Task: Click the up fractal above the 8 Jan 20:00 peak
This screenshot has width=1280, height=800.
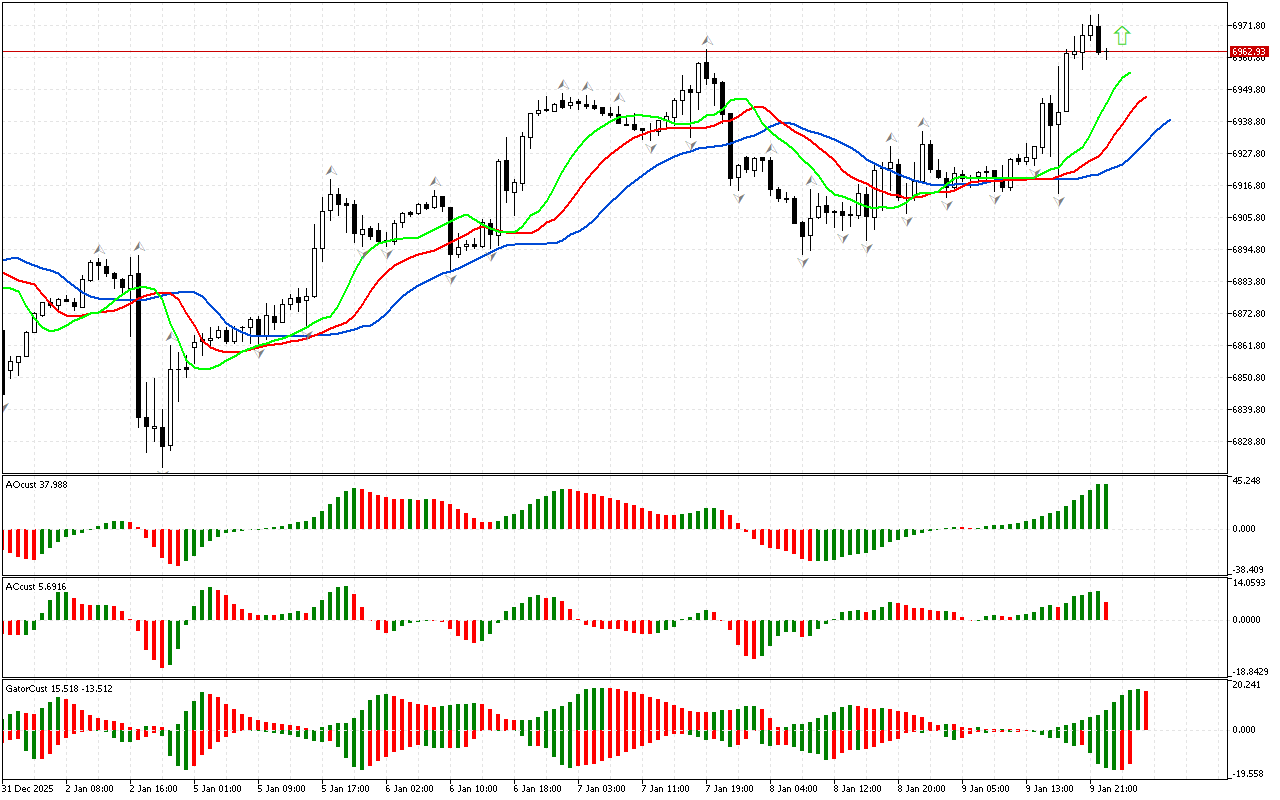Action: [922, 123]
